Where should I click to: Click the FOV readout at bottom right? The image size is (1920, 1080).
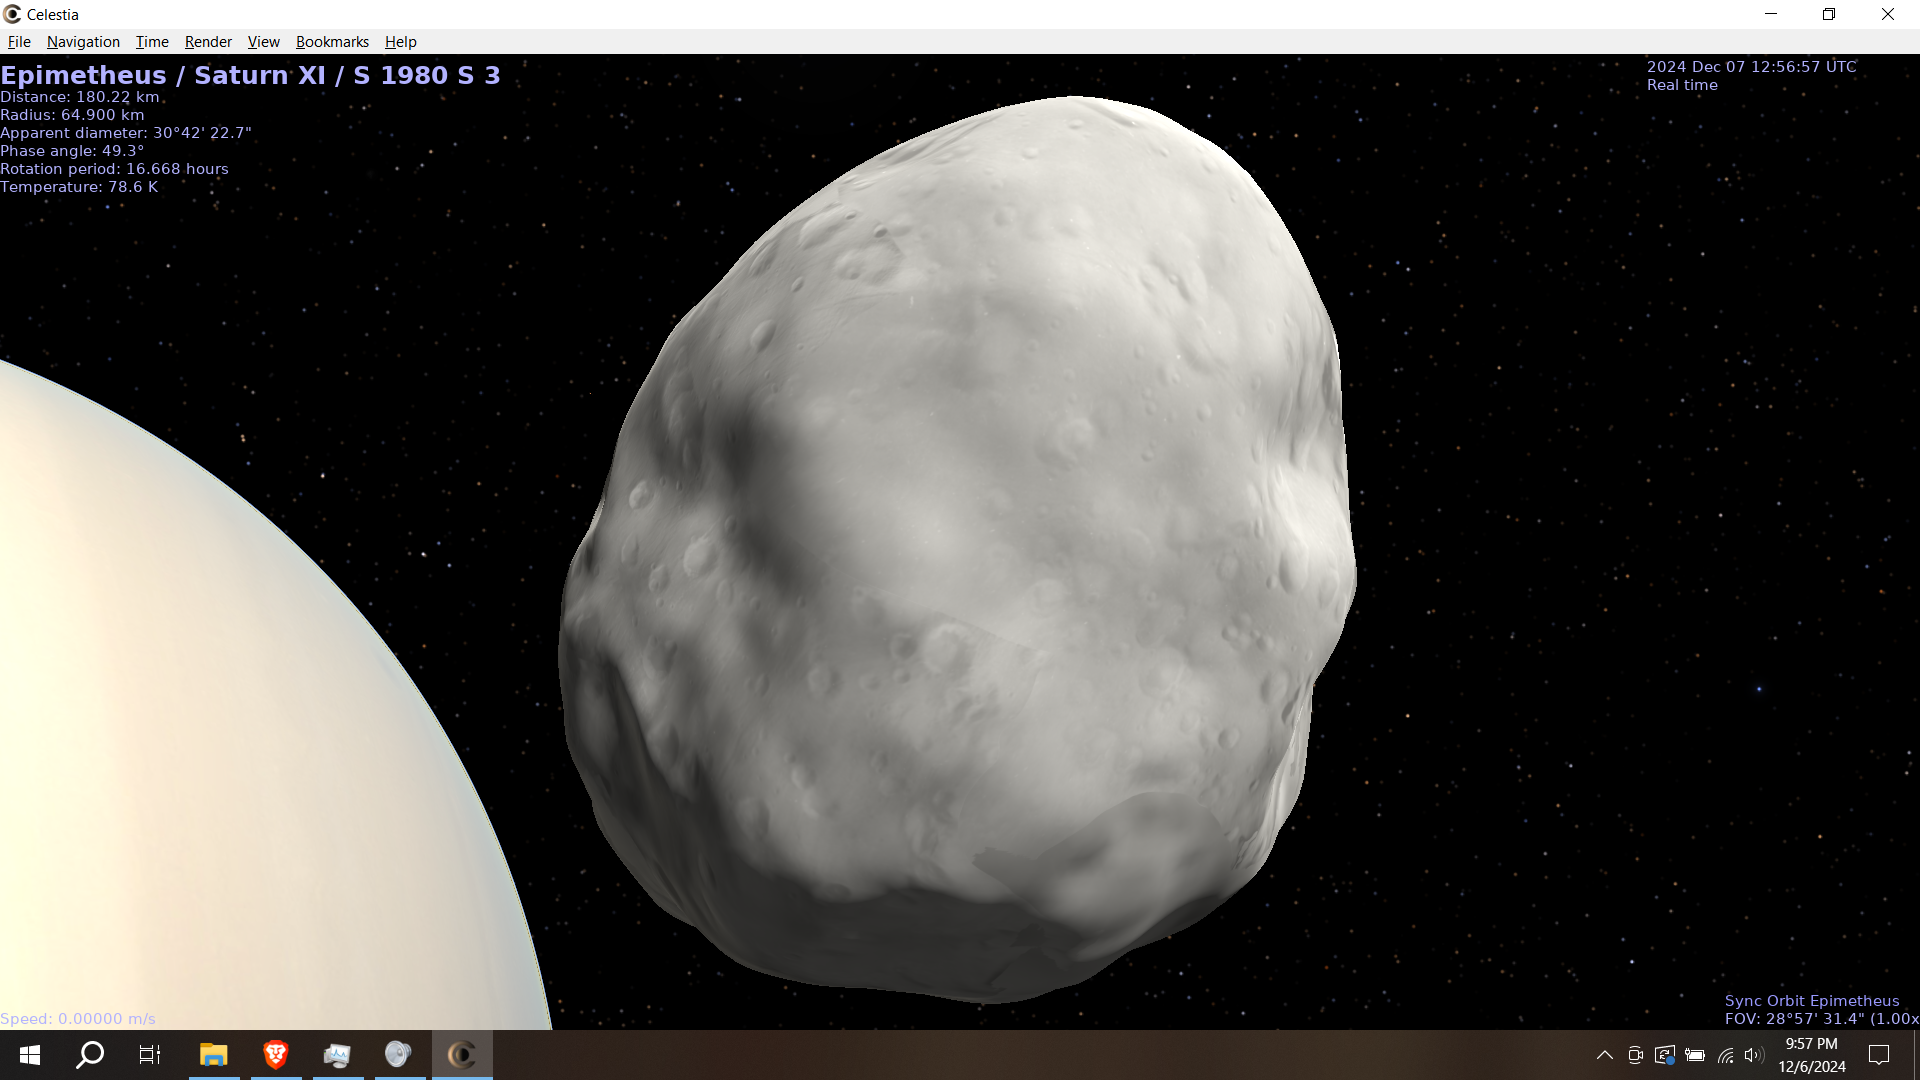tap(1821, 1019)
